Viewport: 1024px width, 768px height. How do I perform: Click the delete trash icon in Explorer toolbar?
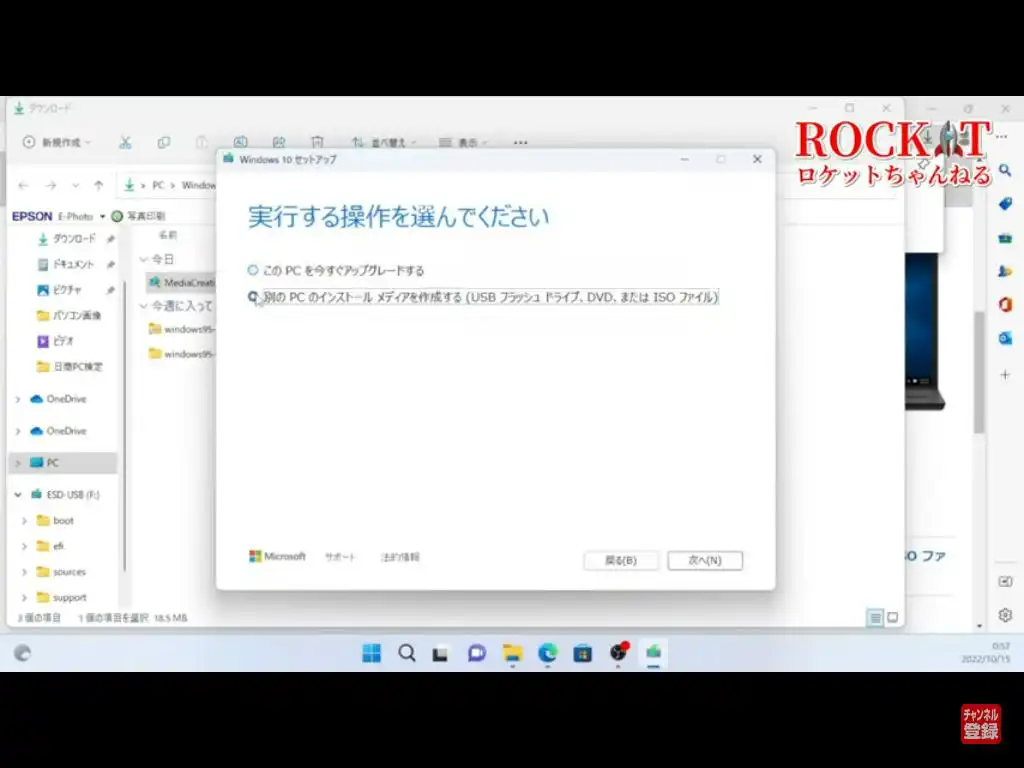317,142
